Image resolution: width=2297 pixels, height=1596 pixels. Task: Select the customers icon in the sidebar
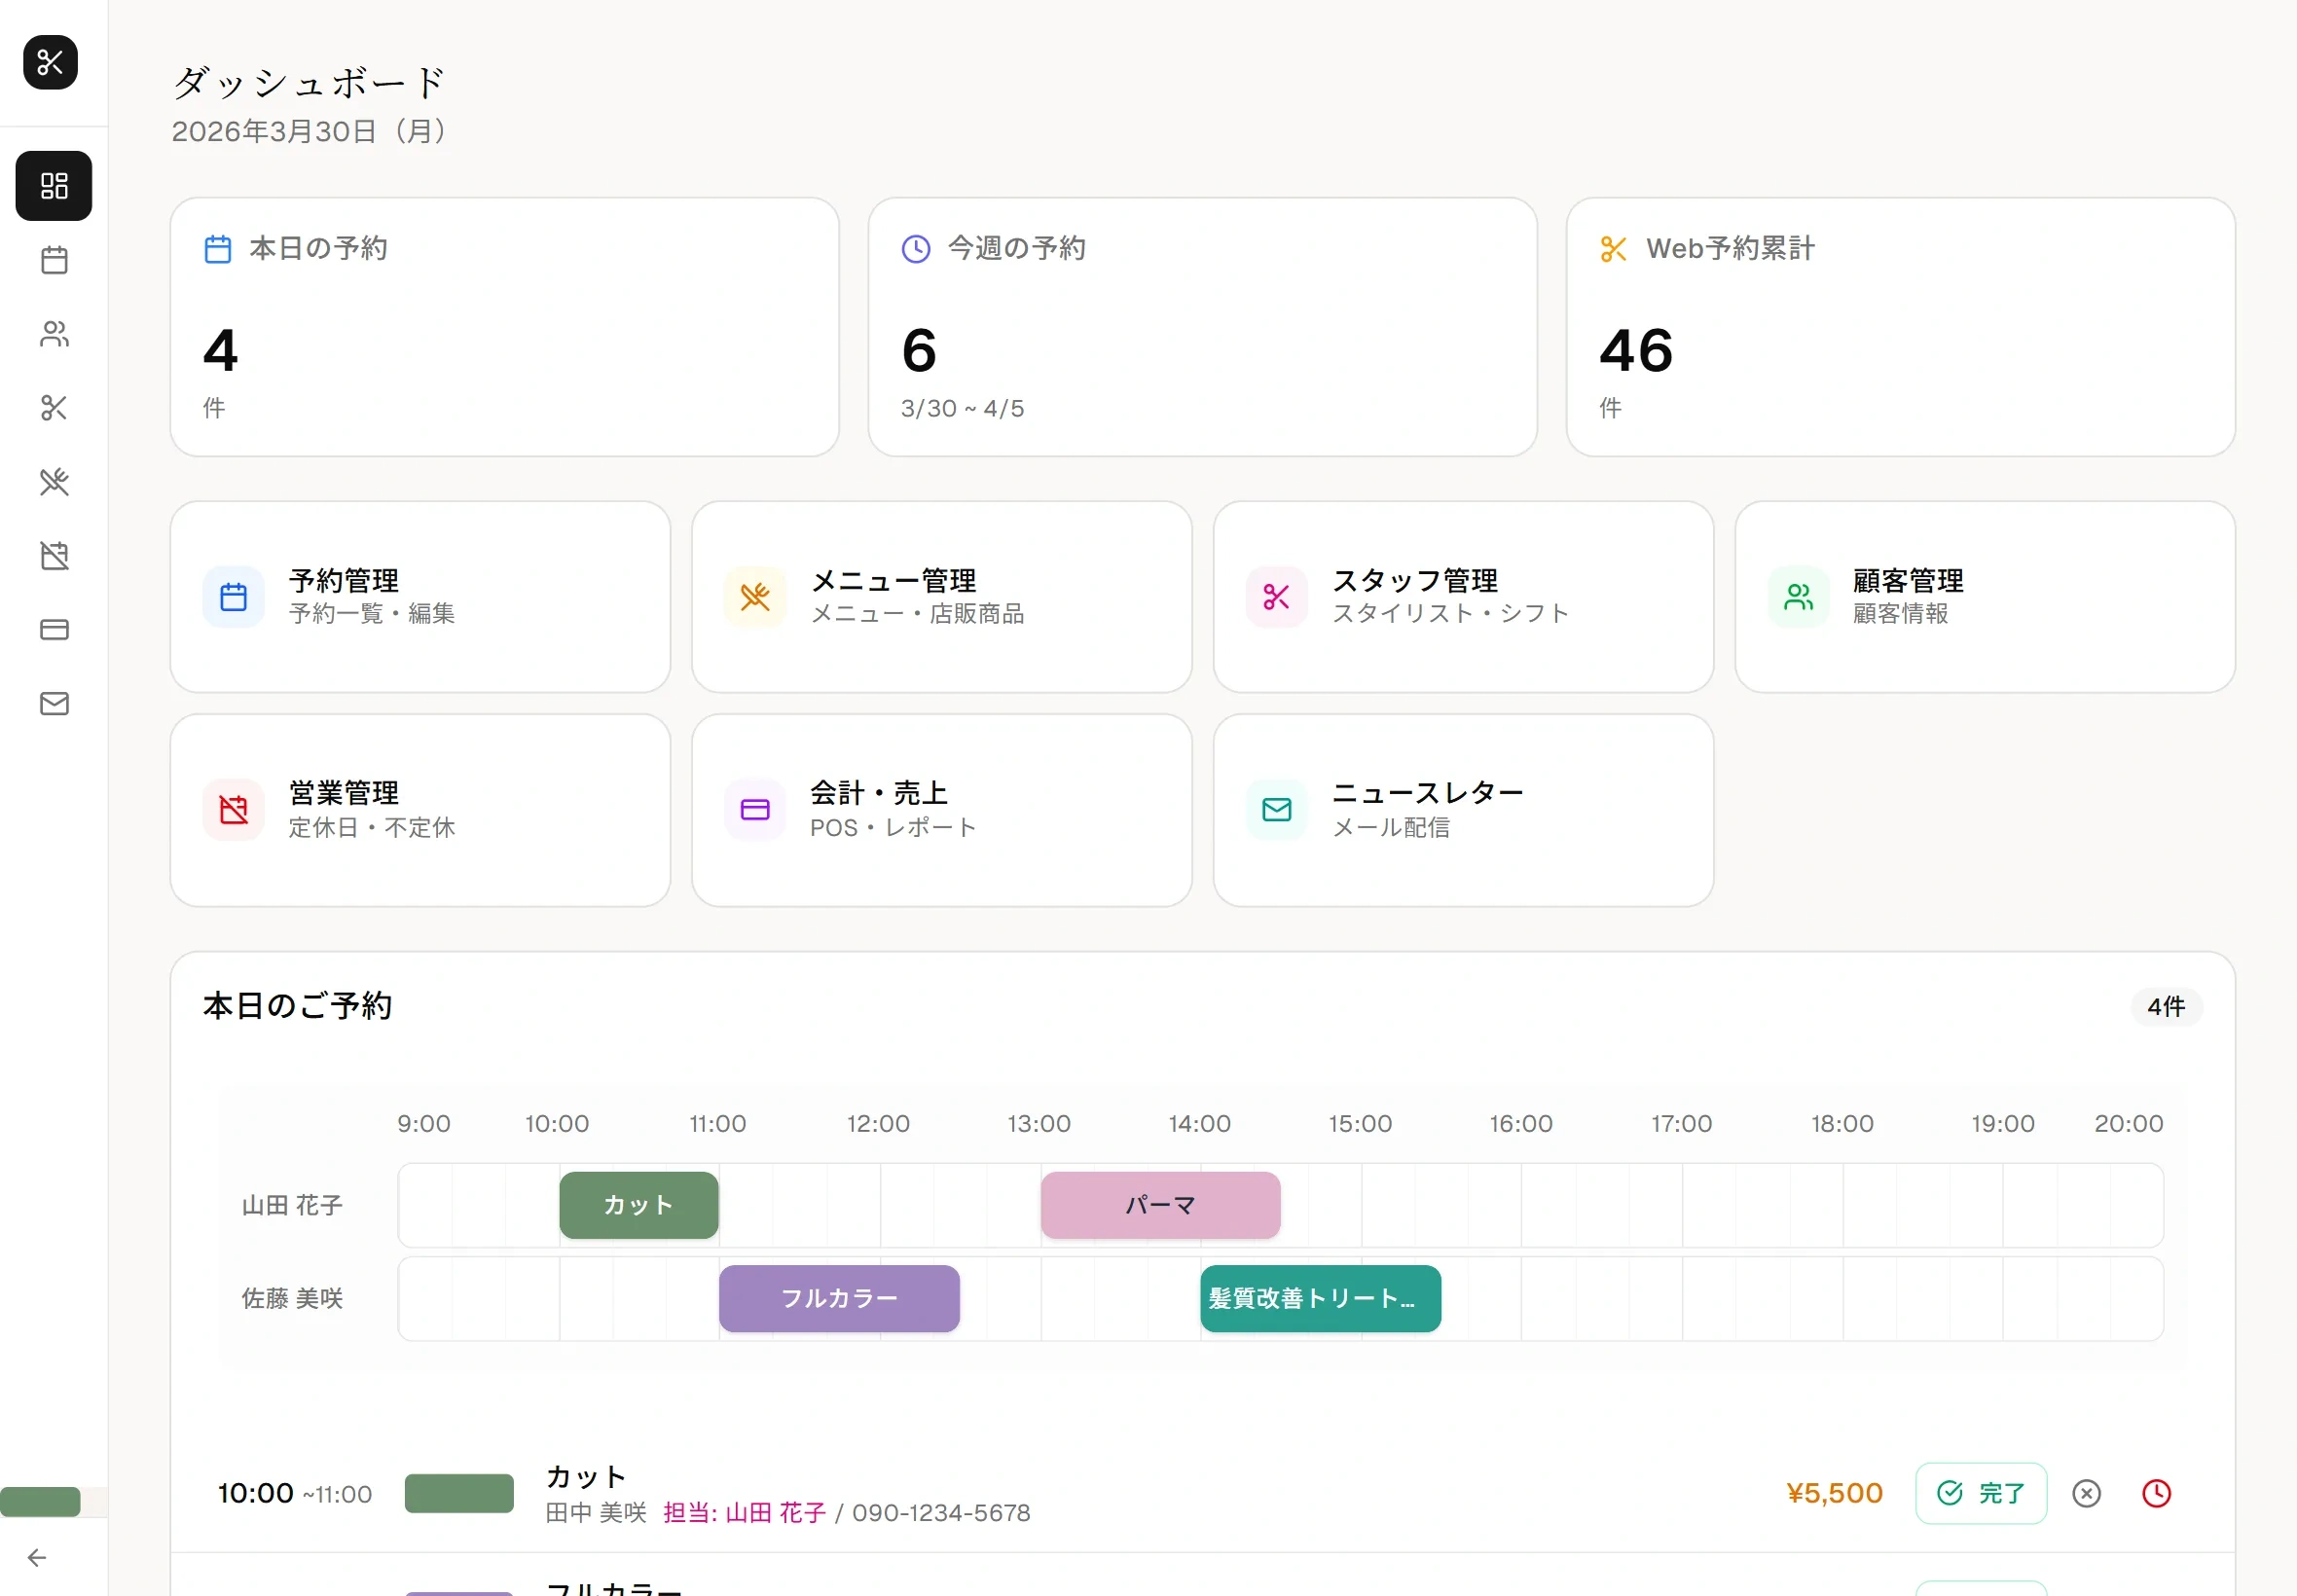pos(54,335)
